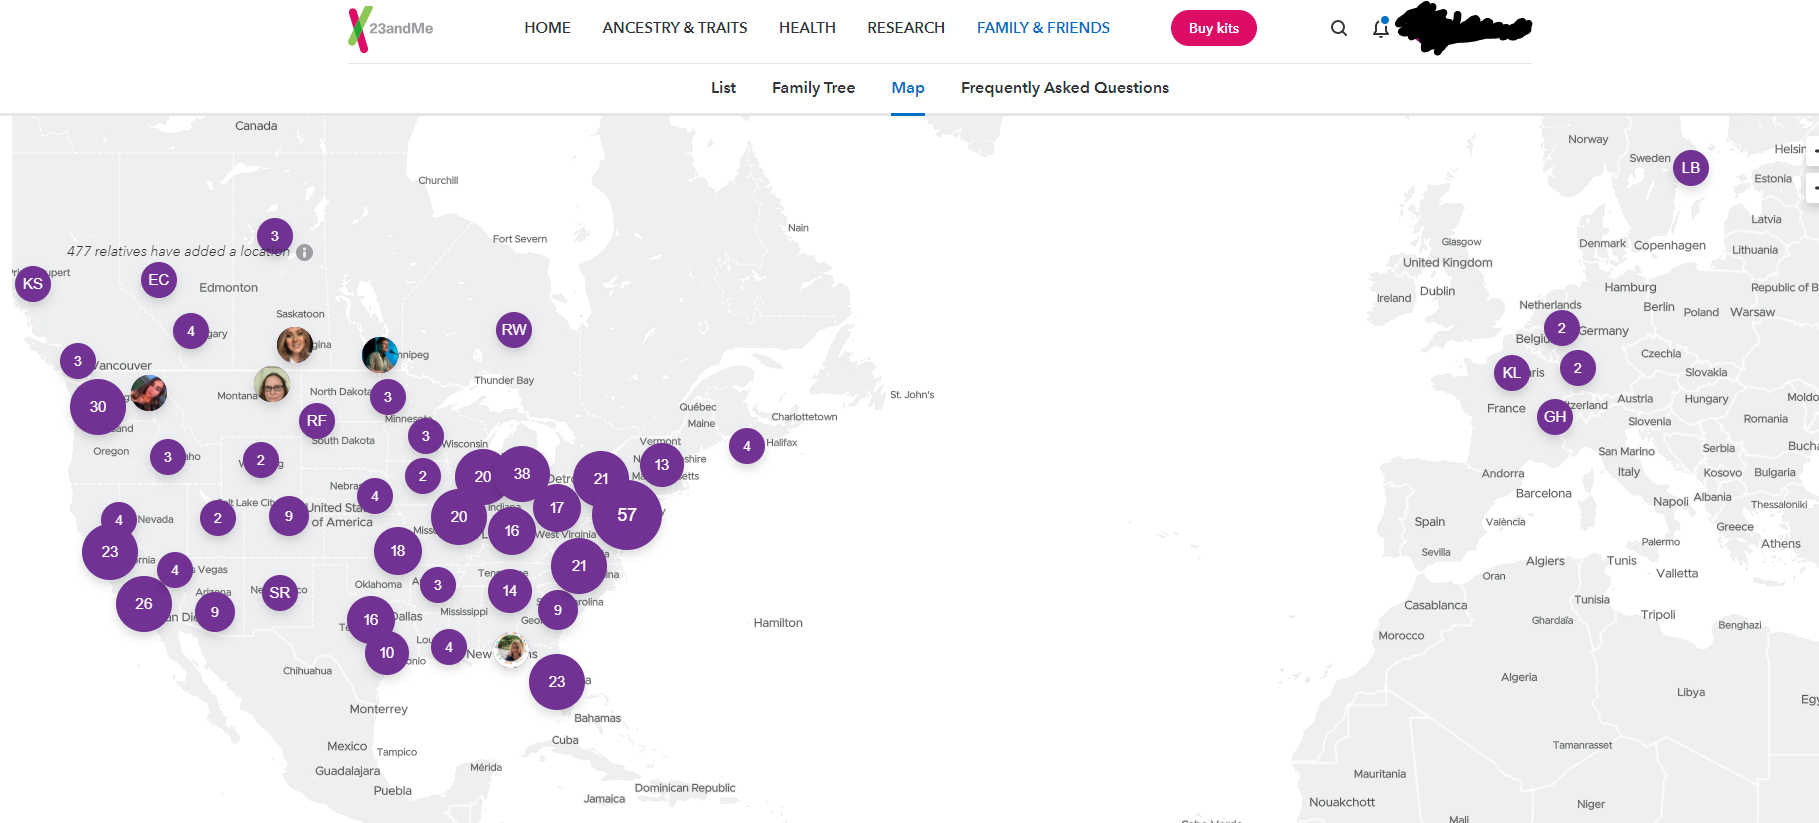Viewport: 1819px width, 823px height.
Task: Open the notifications bell
Action: [1381, 28]
